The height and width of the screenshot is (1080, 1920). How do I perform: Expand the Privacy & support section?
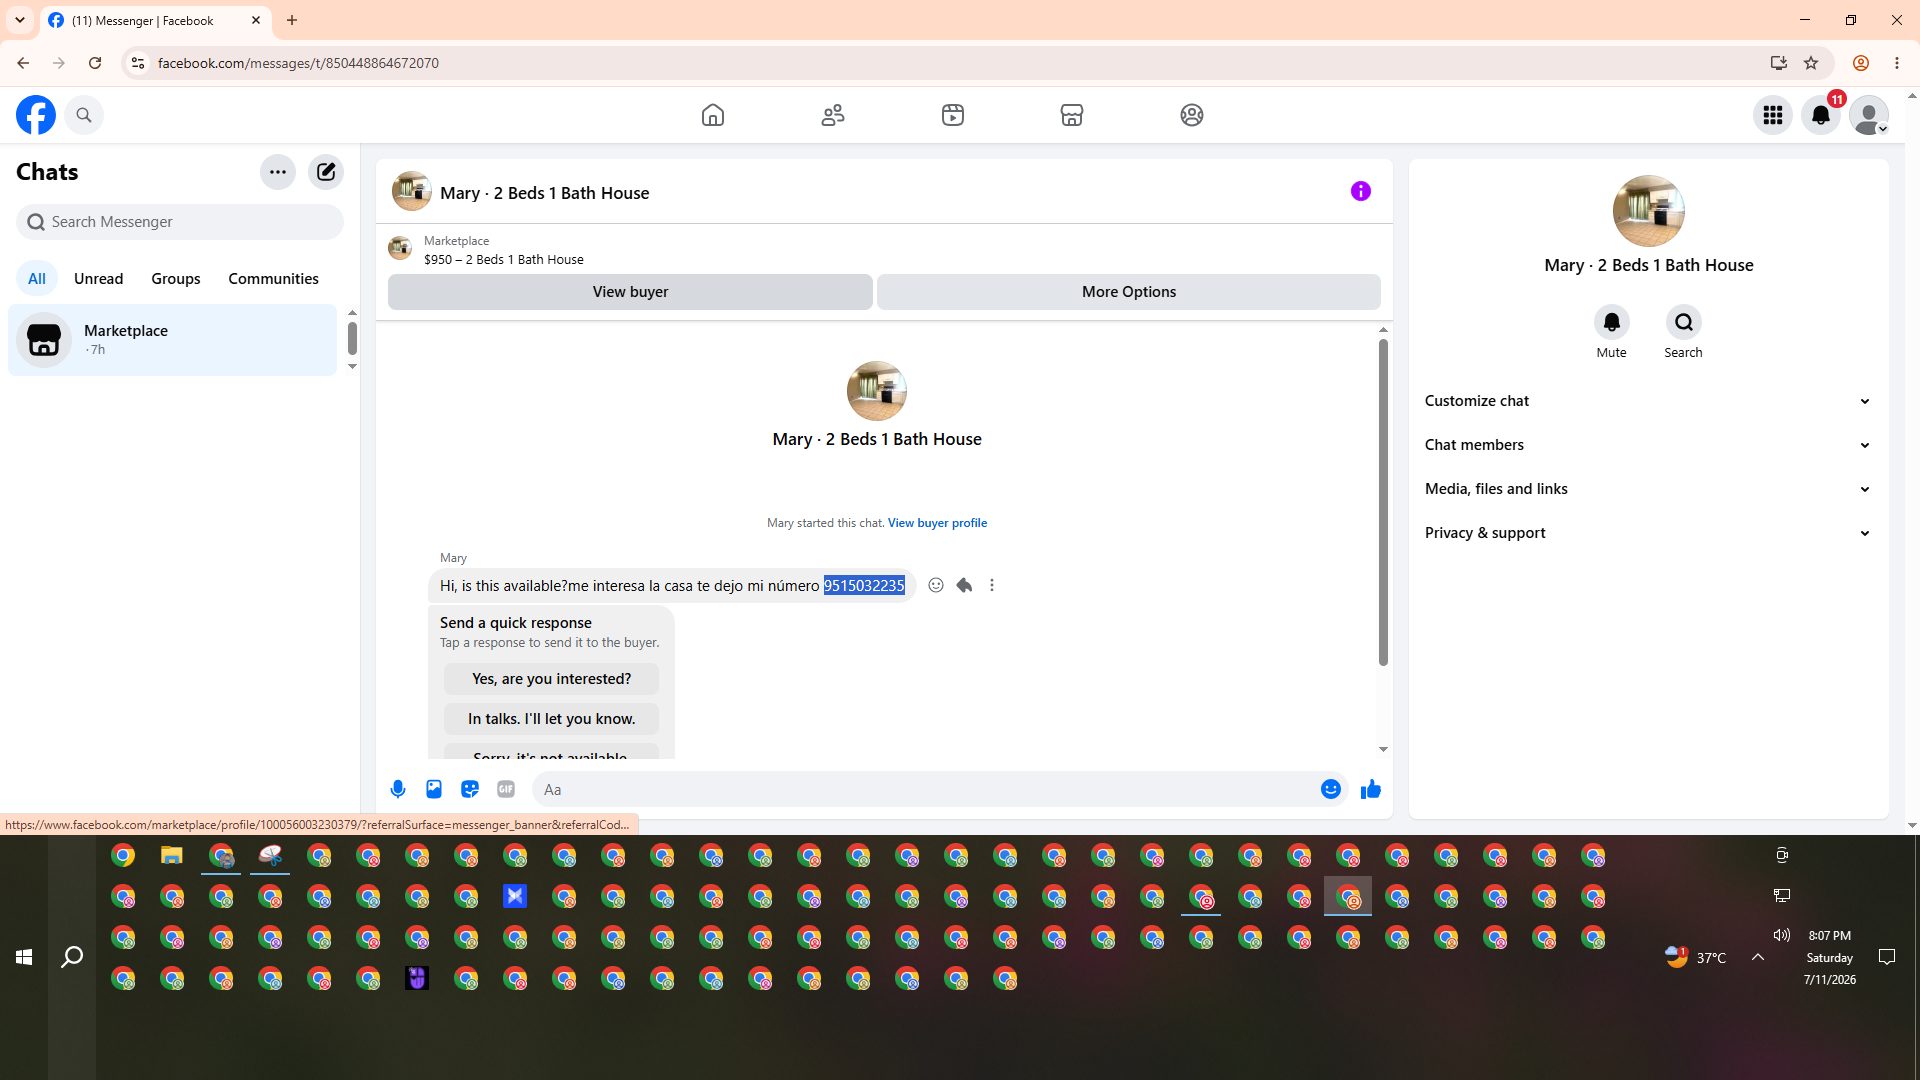coord(1648,533)
